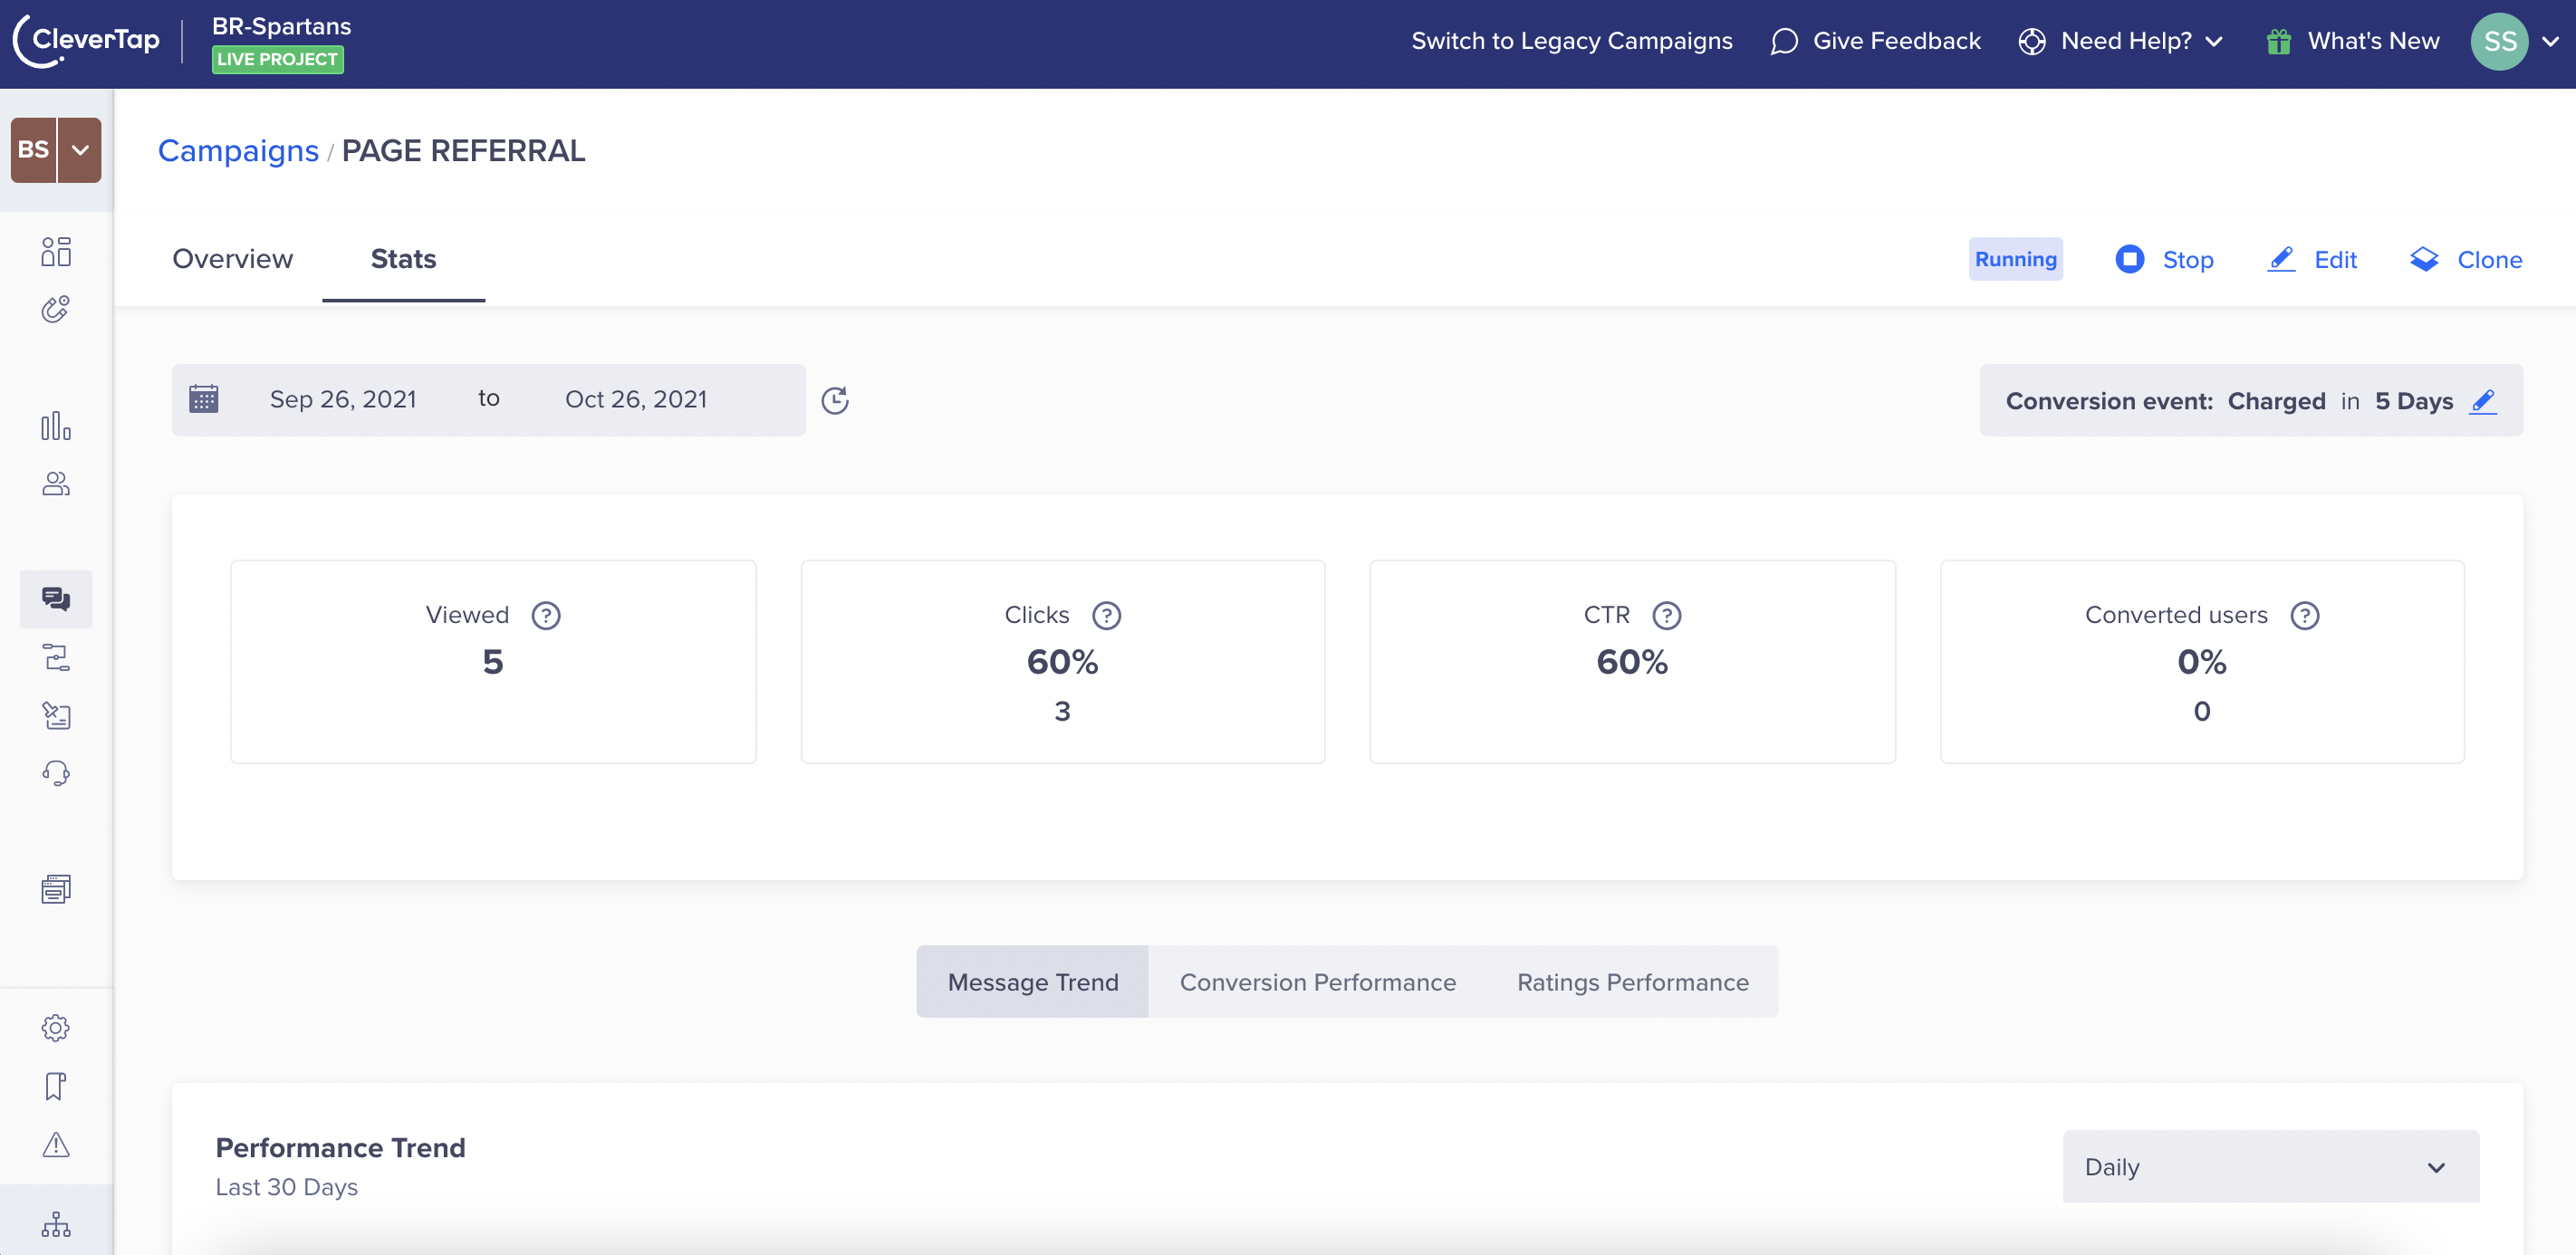Open the Journeys flow sidebar icon

click(56, 657)
